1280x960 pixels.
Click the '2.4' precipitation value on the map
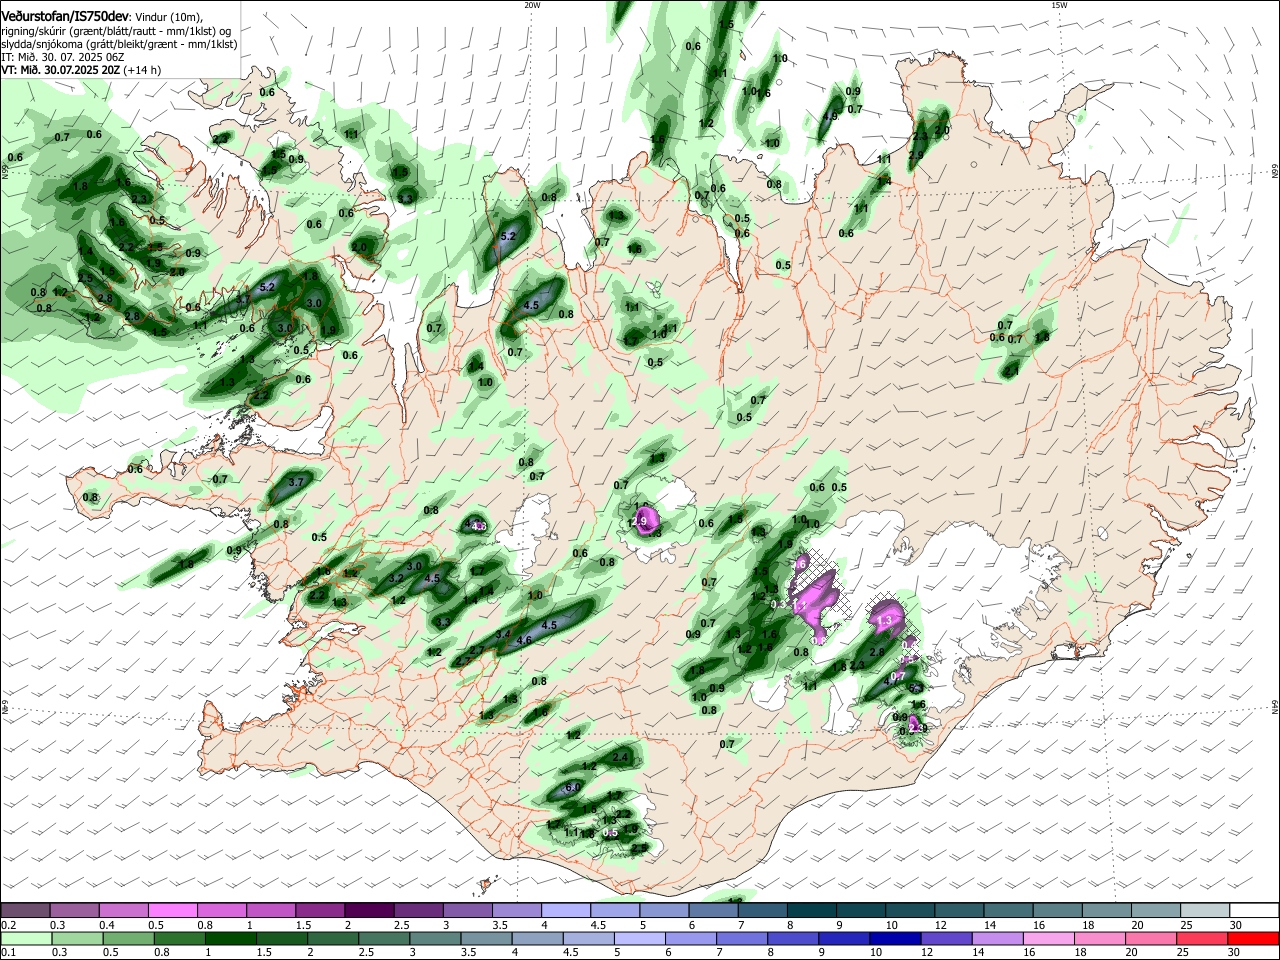click(620, 758)
